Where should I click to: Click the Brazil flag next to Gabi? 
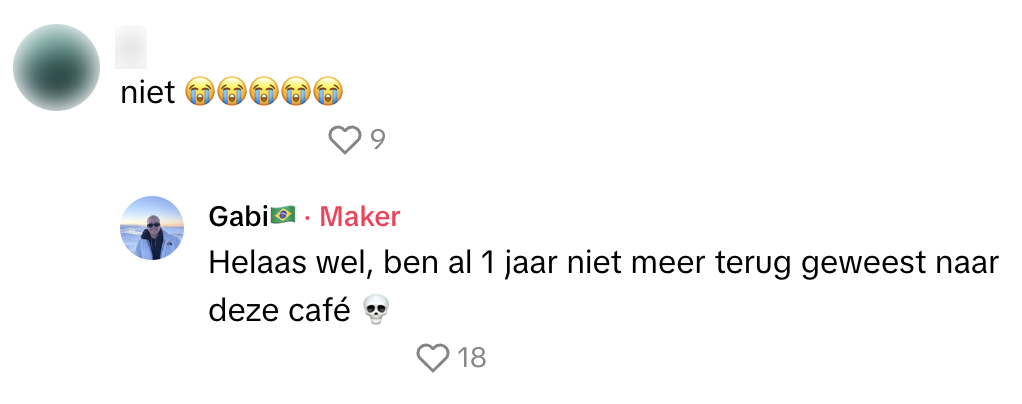pos(283,215)
